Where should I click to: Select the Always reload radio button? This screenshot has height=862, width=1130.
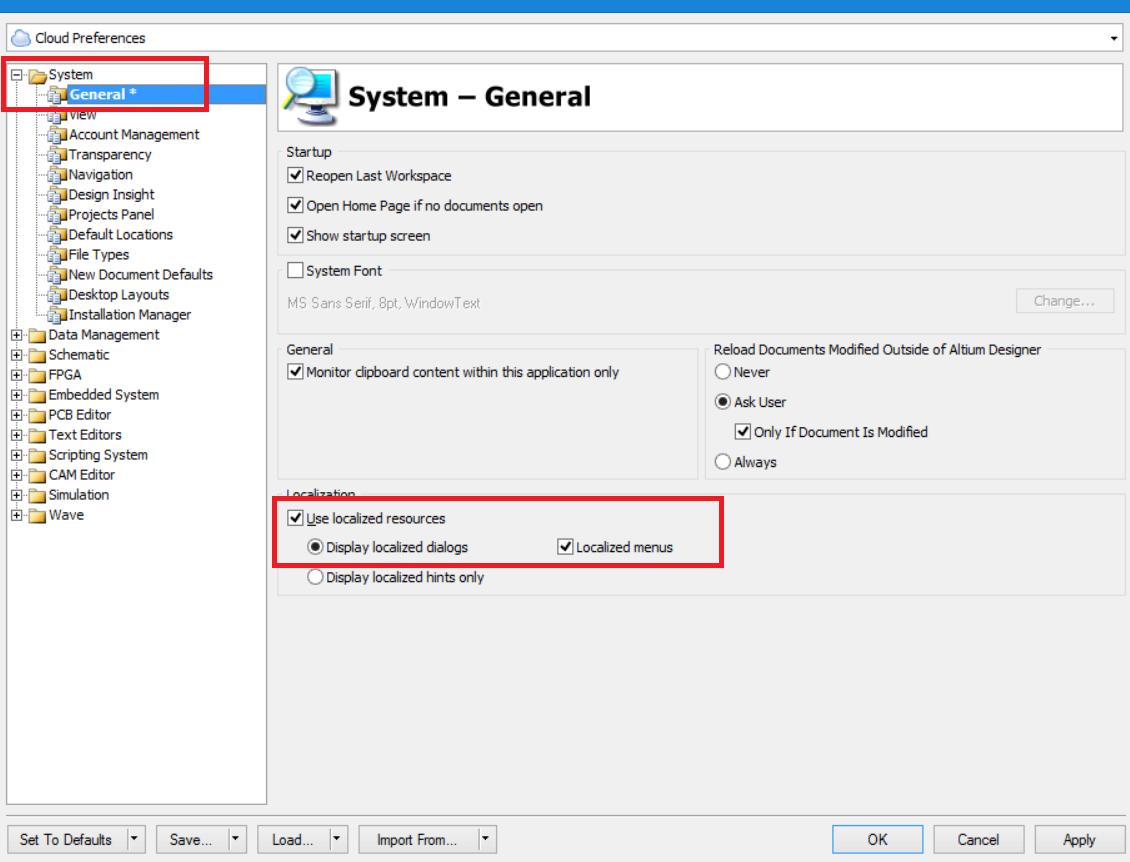(723, 462)
